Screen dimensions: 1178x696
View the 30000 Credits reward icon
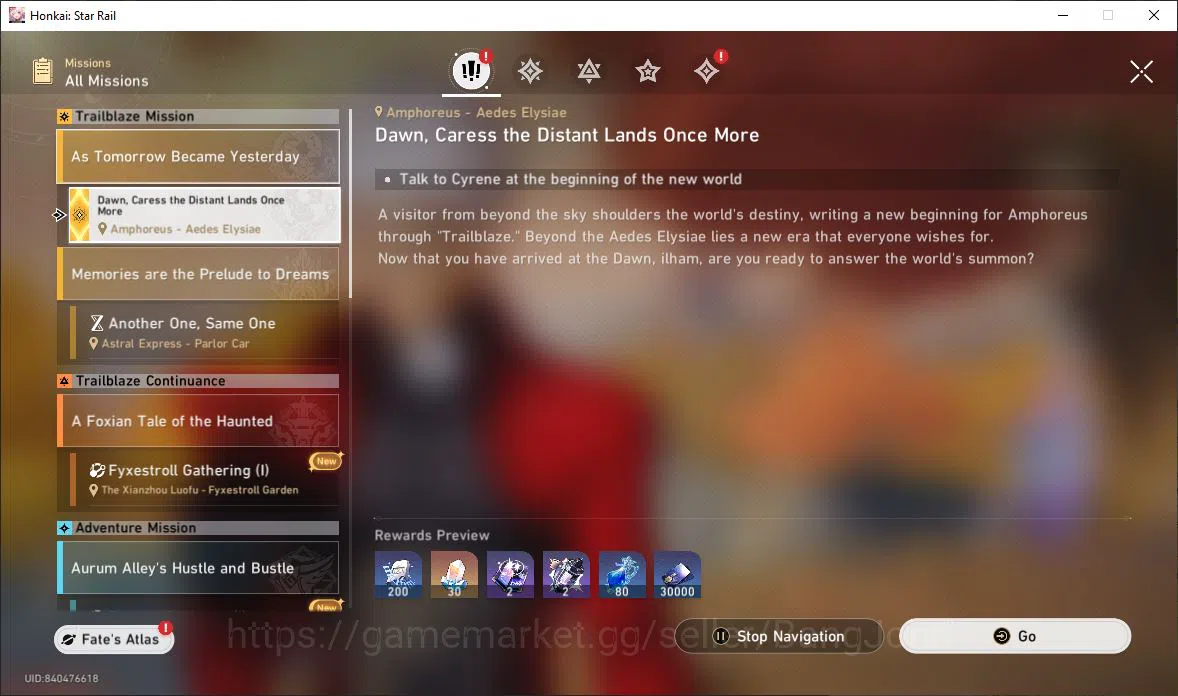[678, 575]
